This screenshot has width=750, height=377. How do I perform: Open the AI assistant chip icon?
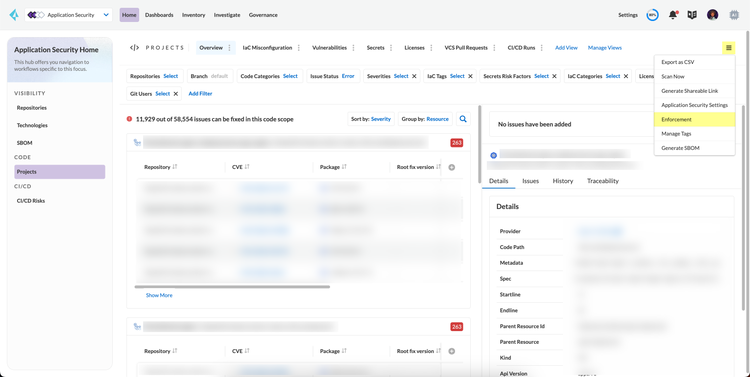click(734, 15)
